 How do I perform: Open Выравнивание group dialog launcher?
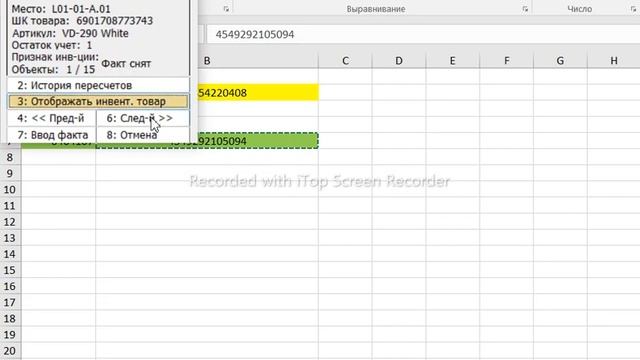[525, 9]
